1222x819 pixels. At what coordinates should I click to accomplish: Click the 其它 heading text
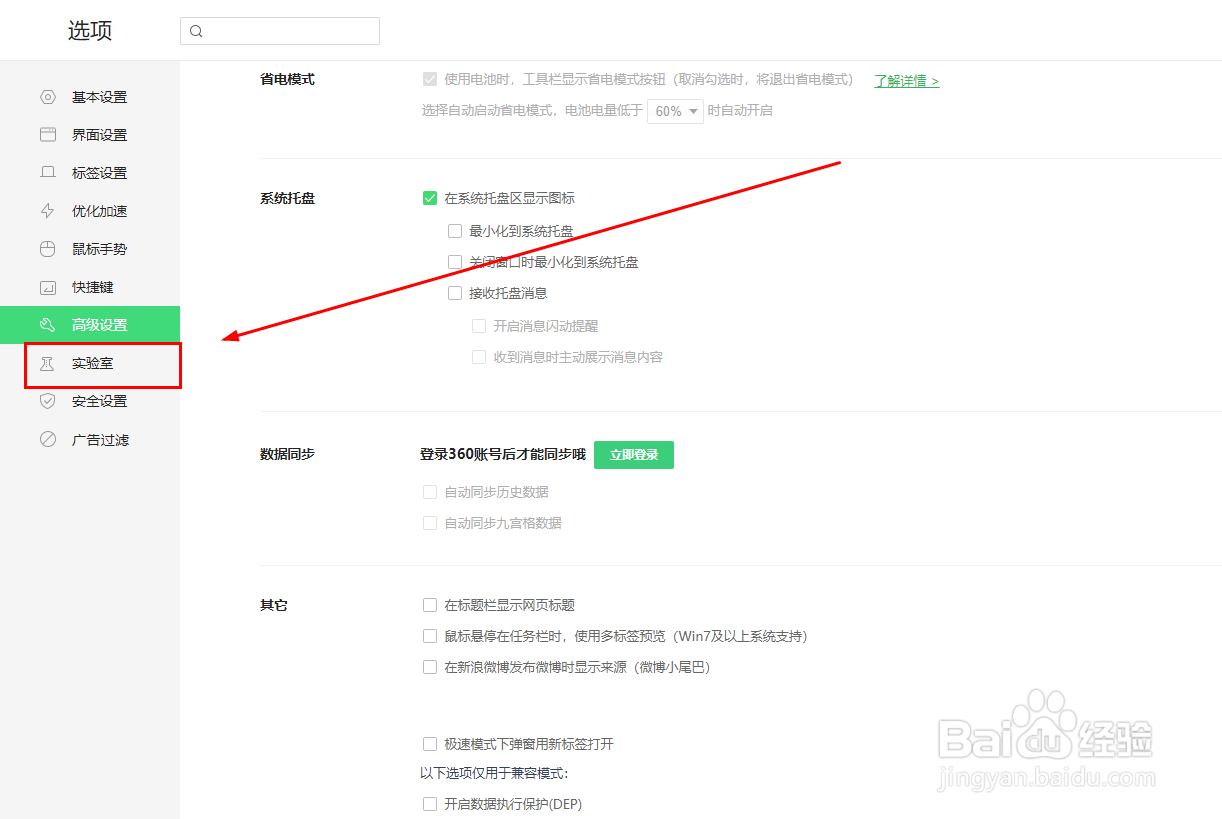point(274,605)
